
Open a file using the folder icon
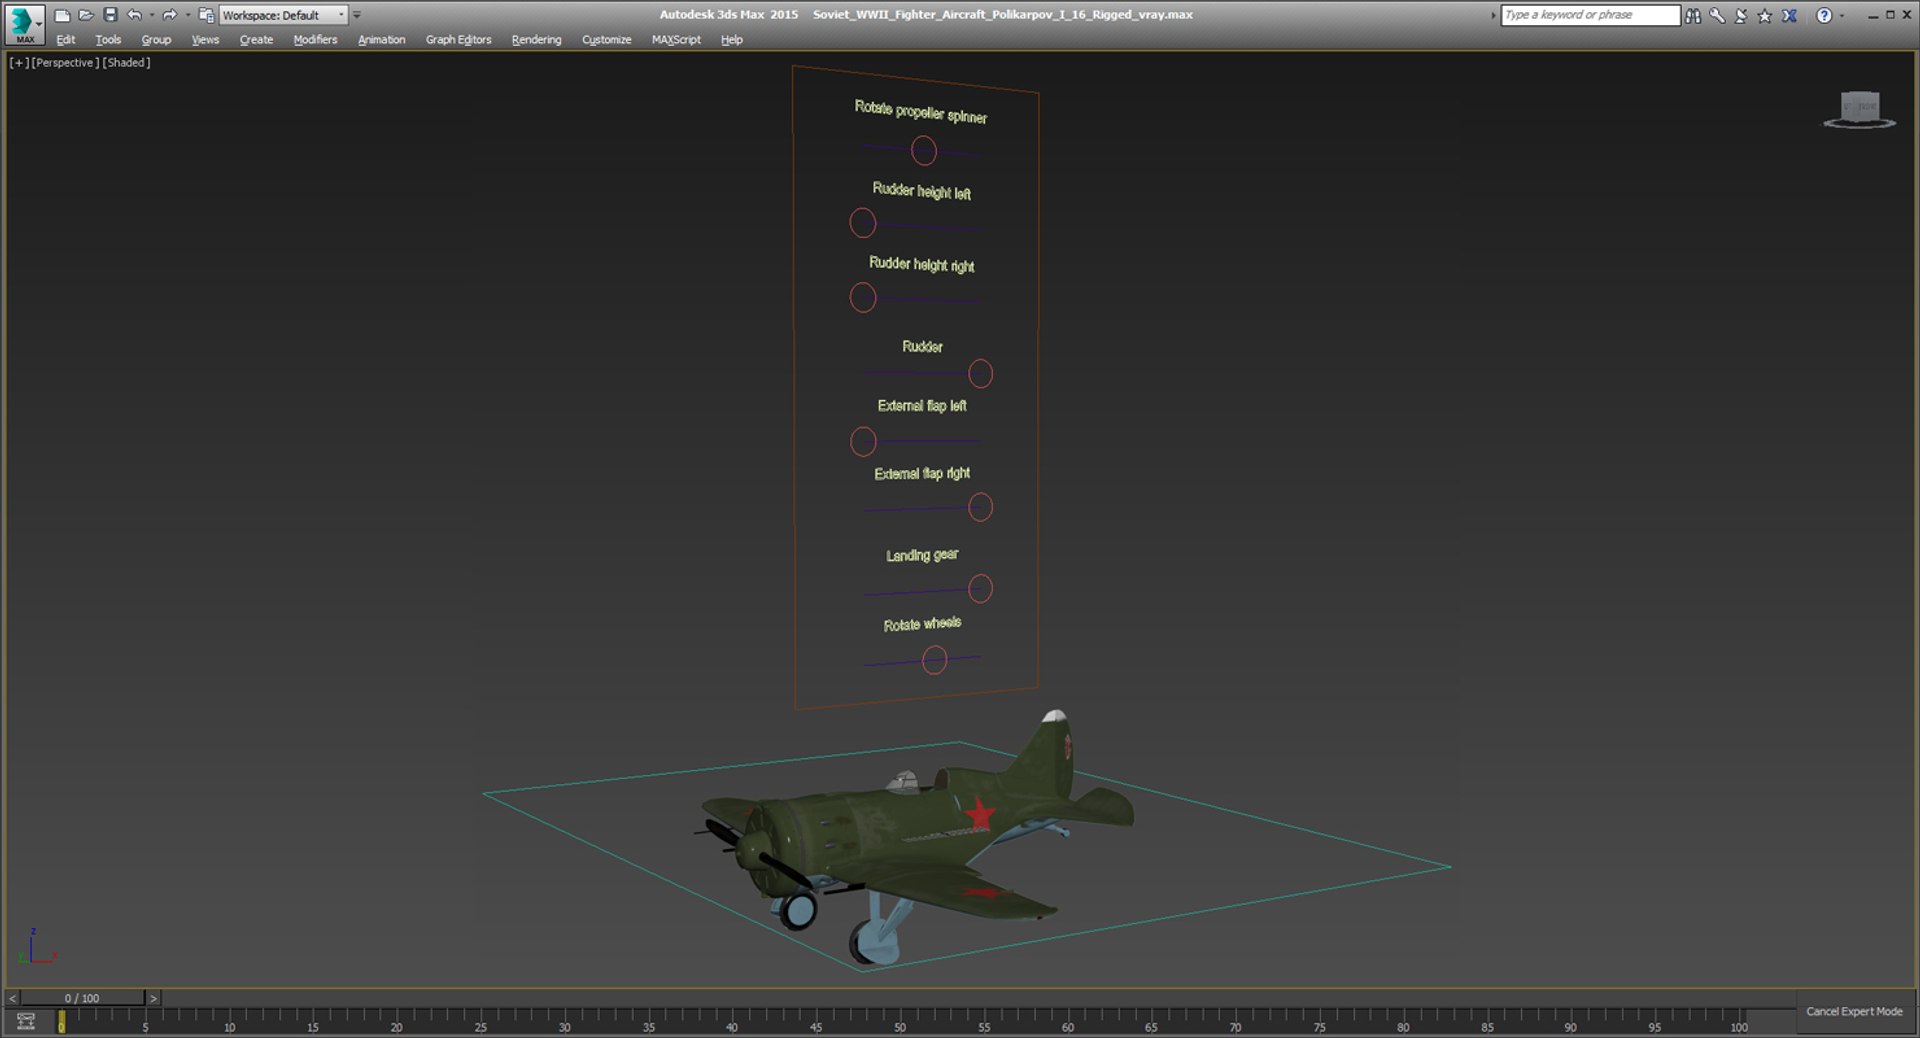tap(86, 15)
